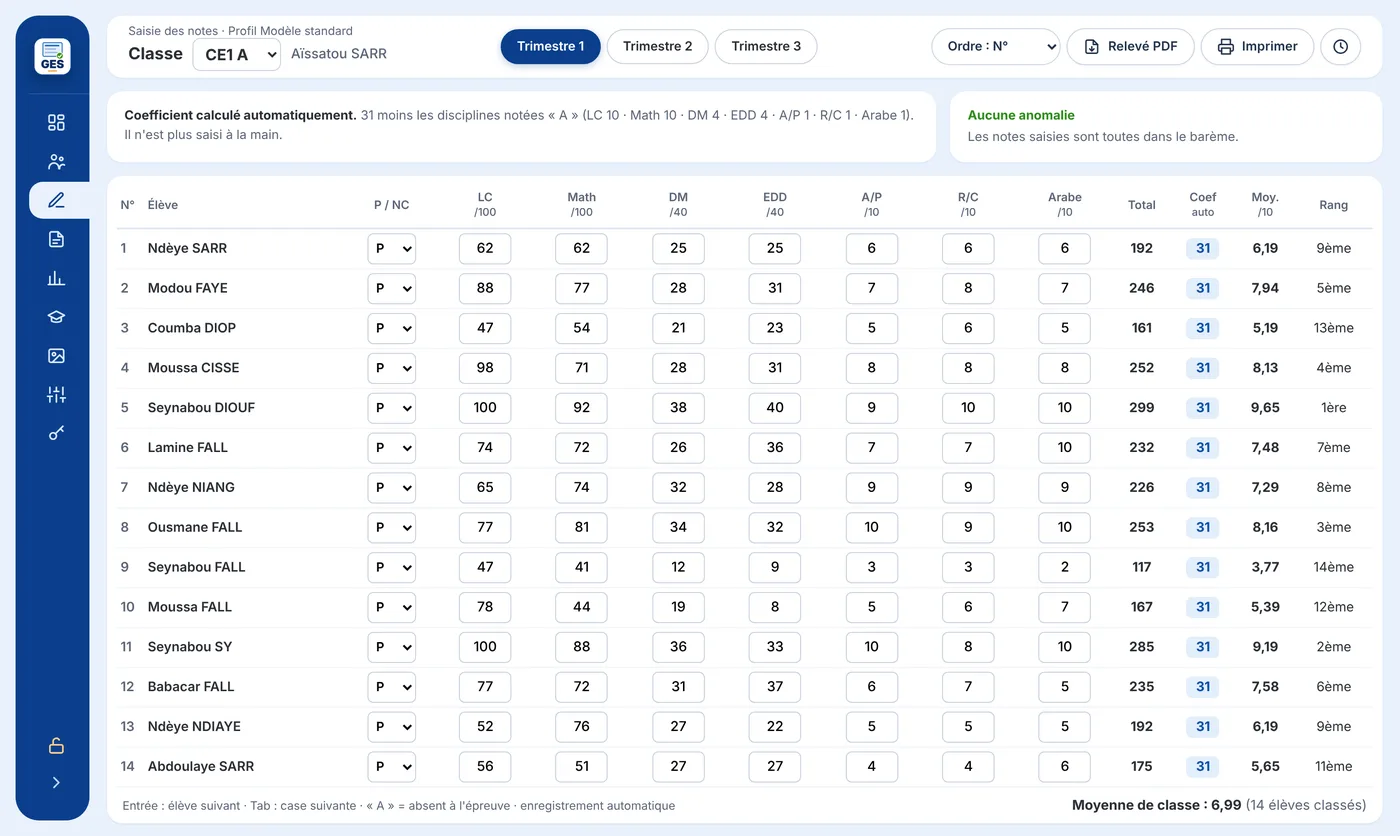Click the rank 1ère cell
1400x836 pixels.
click(x=1334, y=408)
